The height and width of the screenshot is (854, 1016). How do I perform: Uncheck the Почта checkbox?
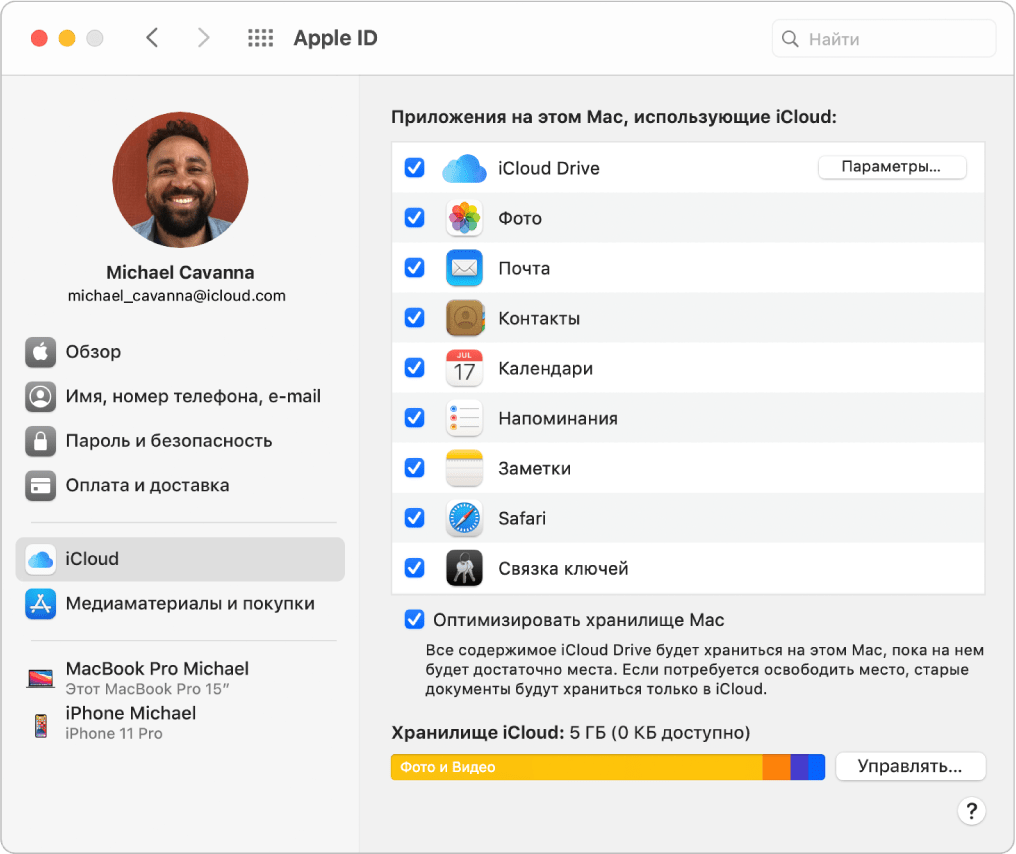coord(414,268)
